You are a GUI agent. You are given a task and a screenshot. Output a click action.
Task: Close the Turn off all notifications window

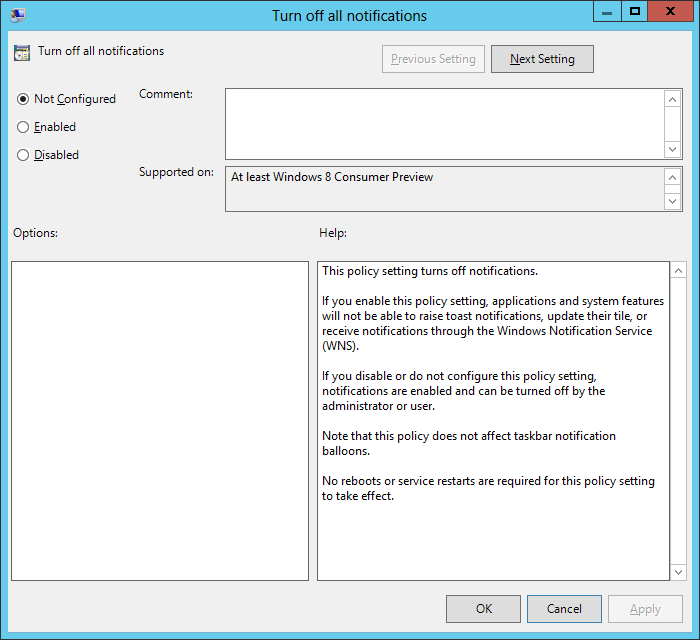[x=671, y=12]
